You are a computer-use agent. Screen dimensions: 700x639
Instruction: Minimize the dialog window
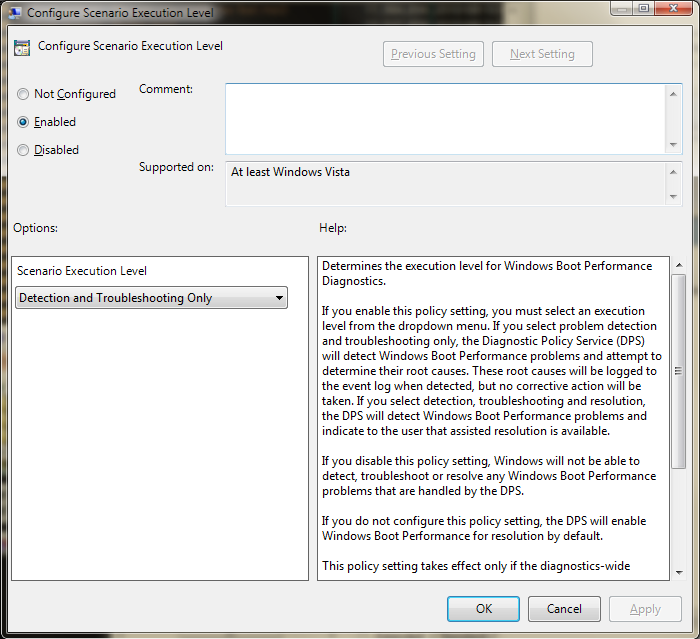(622, 8)
